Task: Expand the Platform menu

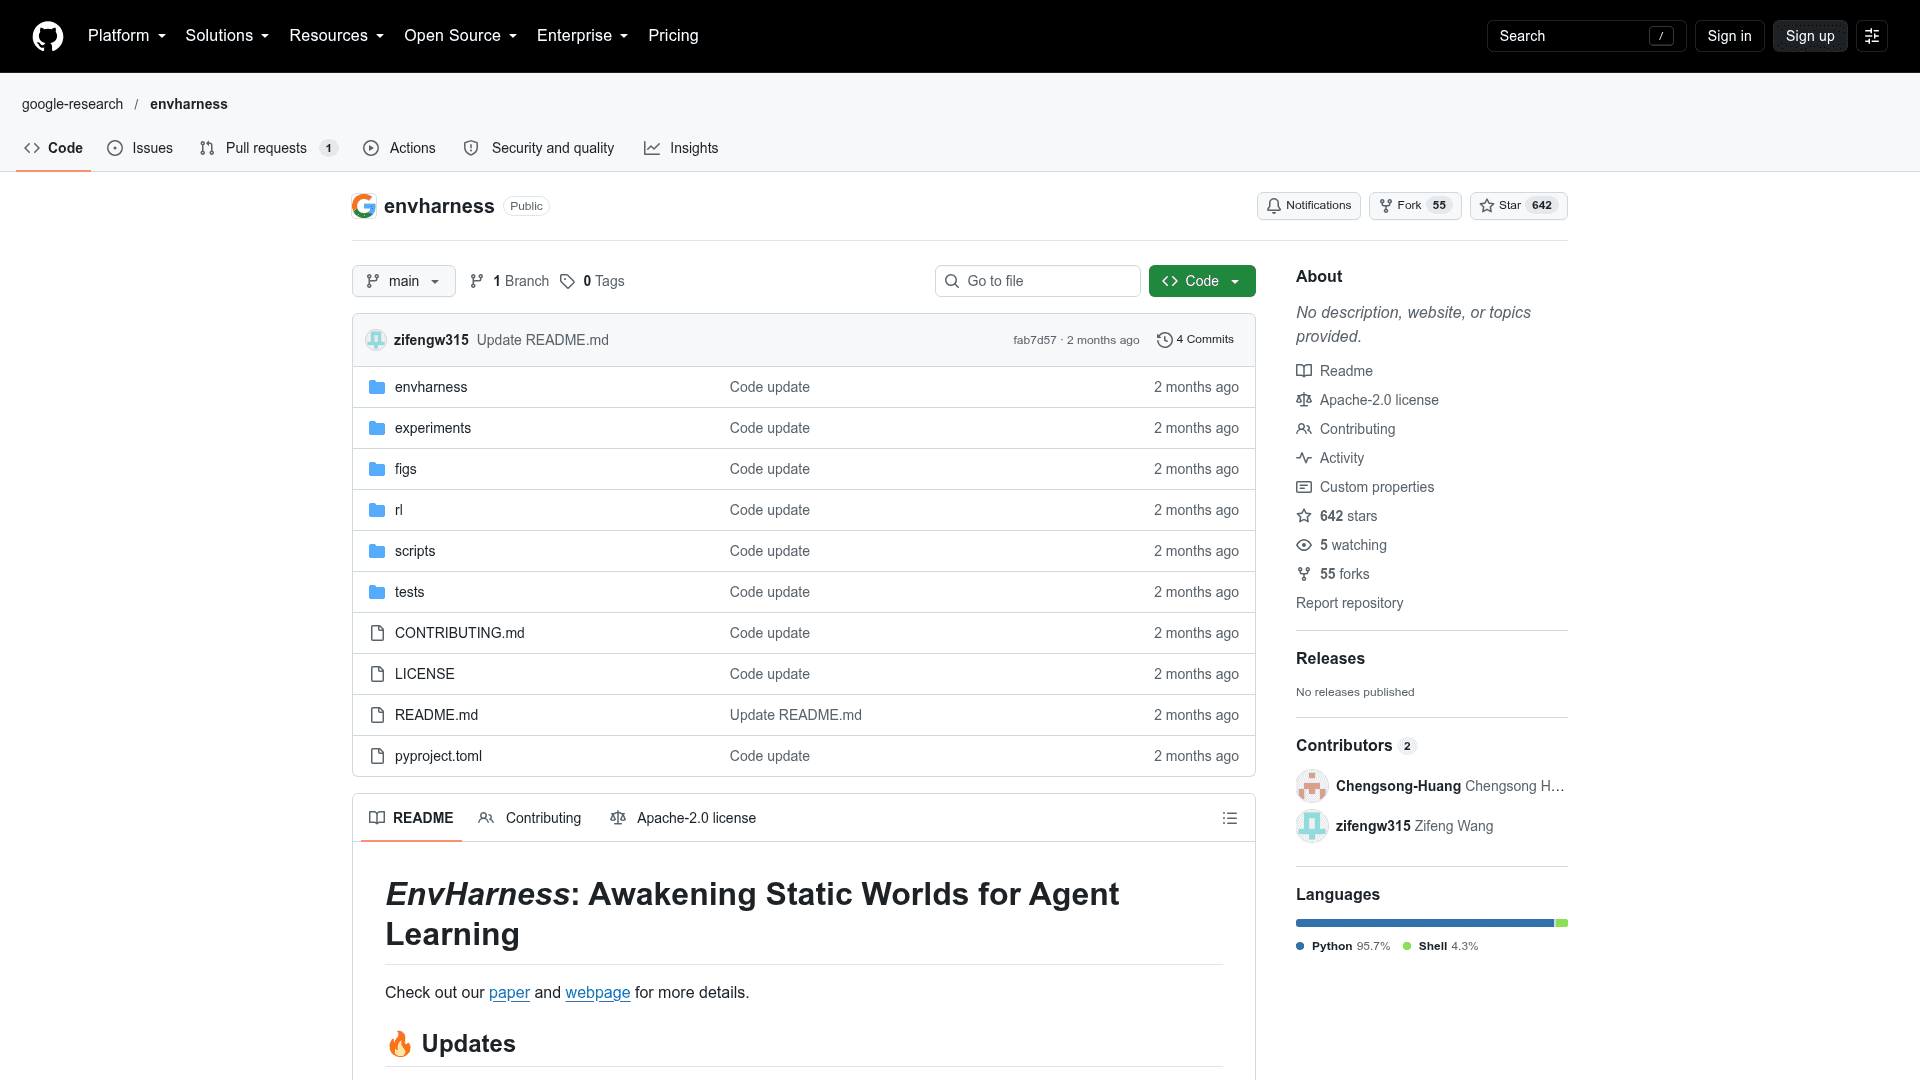Action: tap(127, 36)
